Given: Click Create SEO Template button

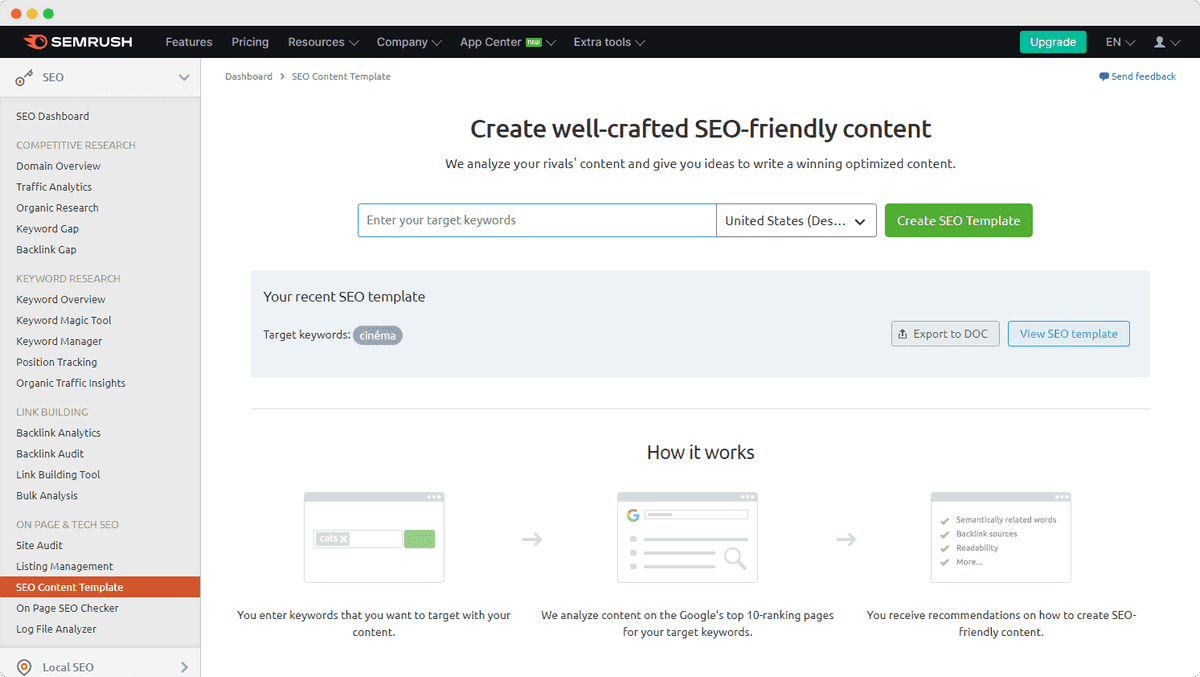Looking at the screenshot, I should pos(958,220).
